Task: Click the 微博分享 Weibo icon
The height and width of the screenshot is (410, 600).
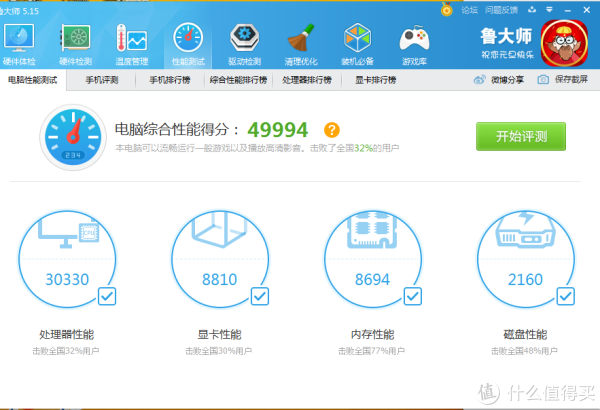Action: coord(479,80)
